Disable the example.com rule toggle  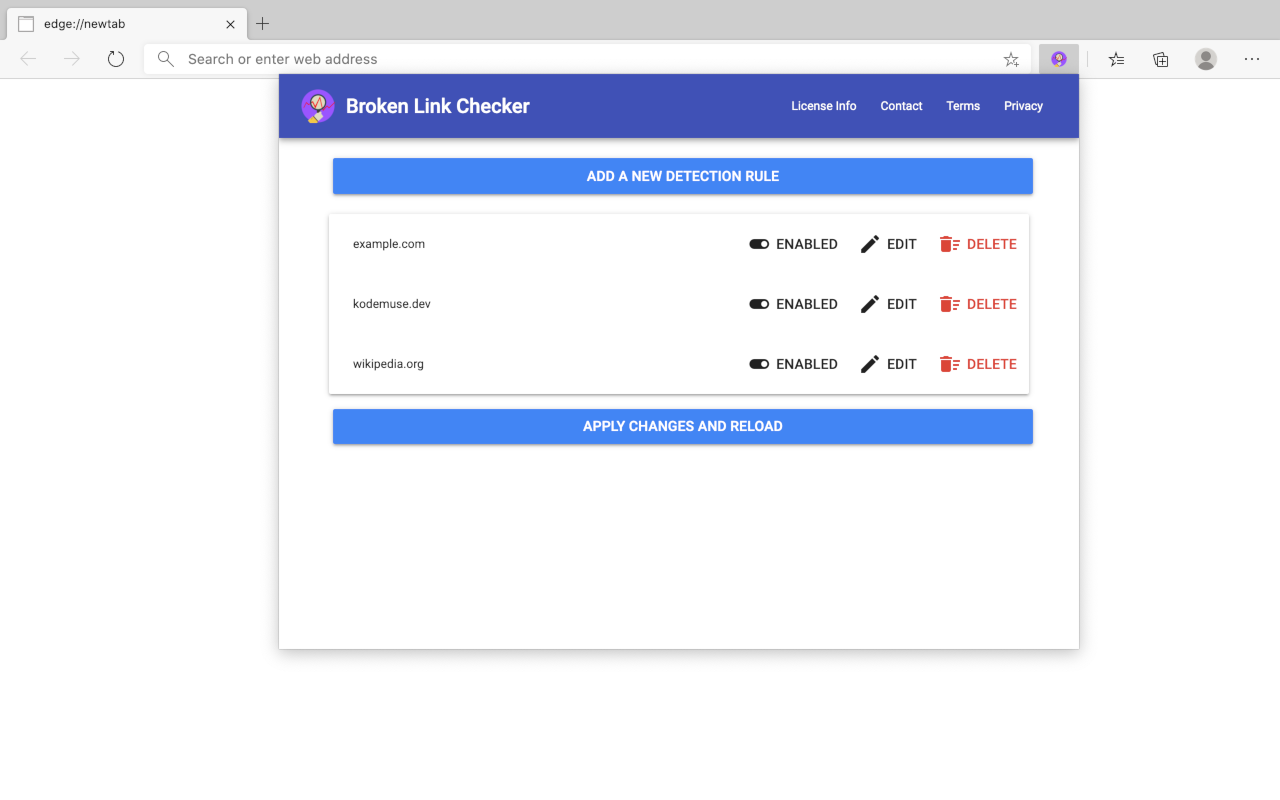pyautogui.click(x=759, y=244)
